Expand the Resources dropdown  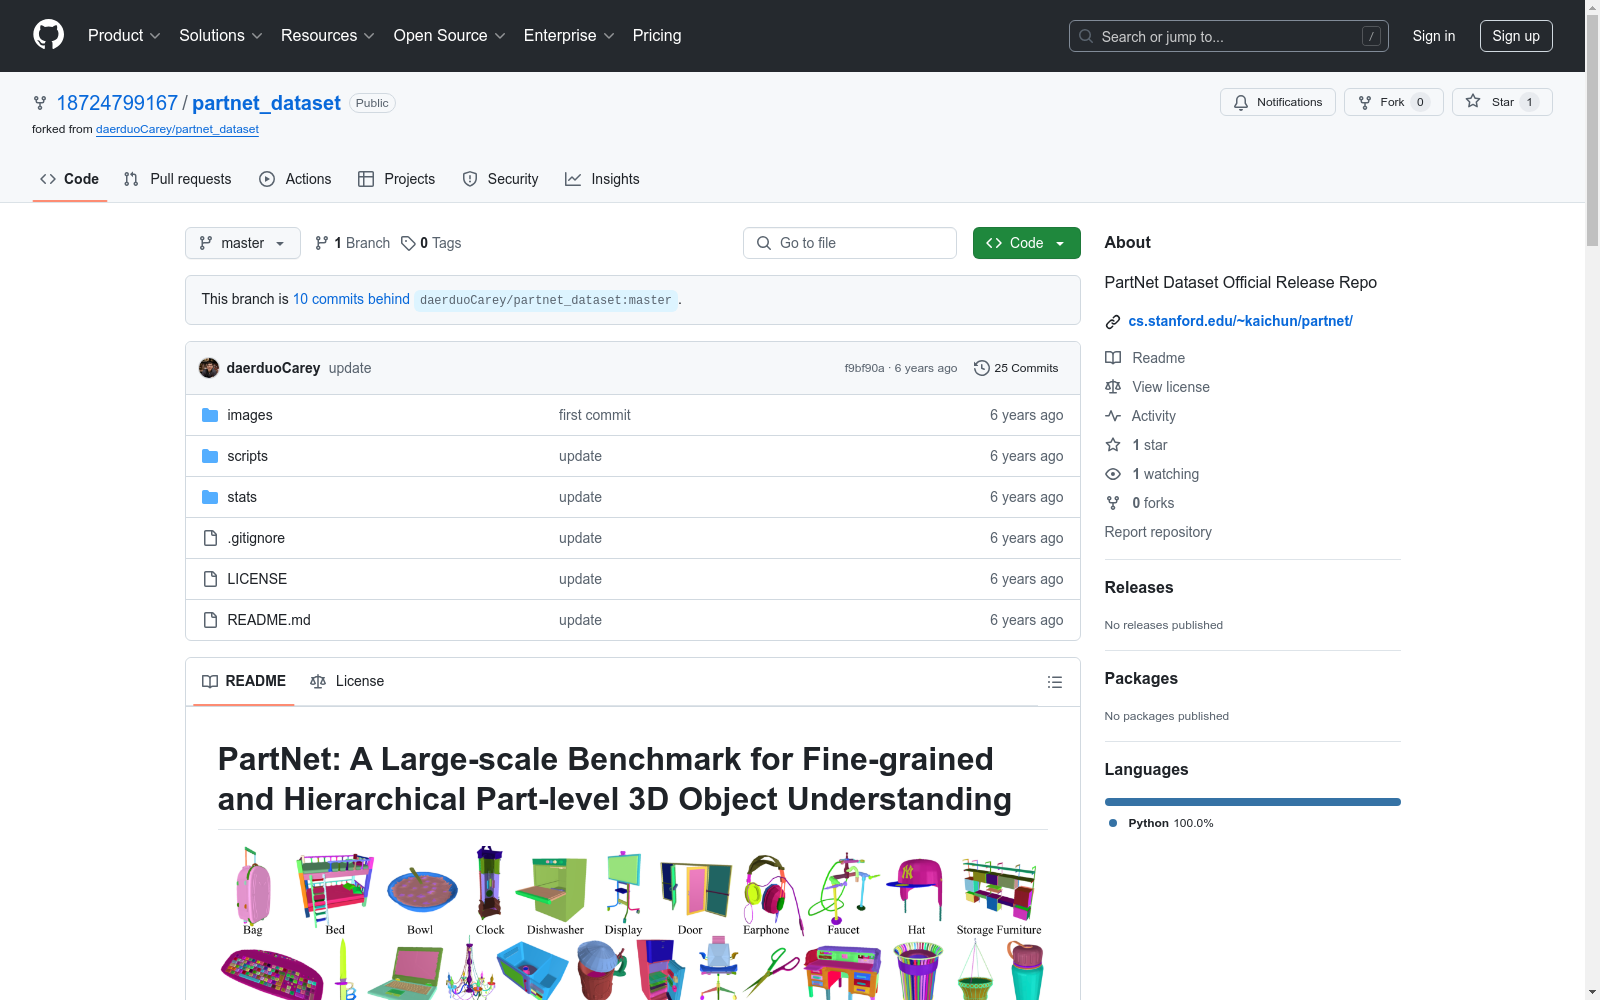click(328, 36)
